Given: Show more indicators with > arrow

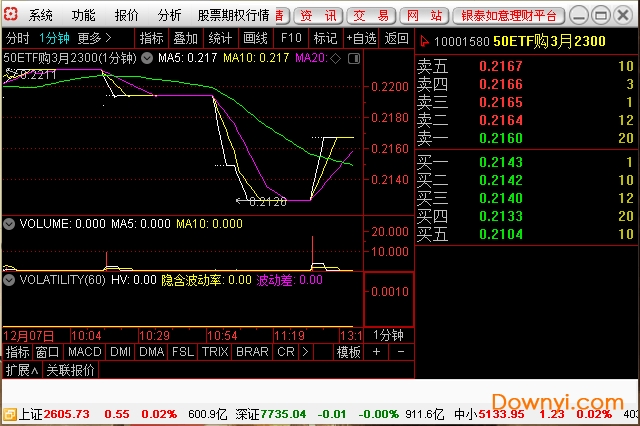Looking at the screenshot, I should pyautogui.click(x=305, y=352).
